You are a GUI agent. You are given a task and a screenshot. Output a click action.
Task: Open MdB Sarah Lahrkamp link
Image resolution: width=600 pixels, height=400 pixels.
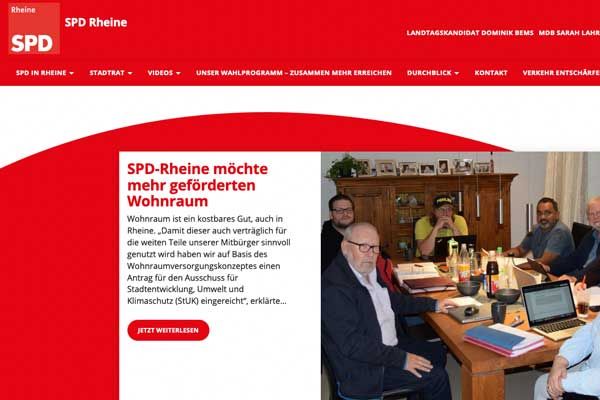569,33
